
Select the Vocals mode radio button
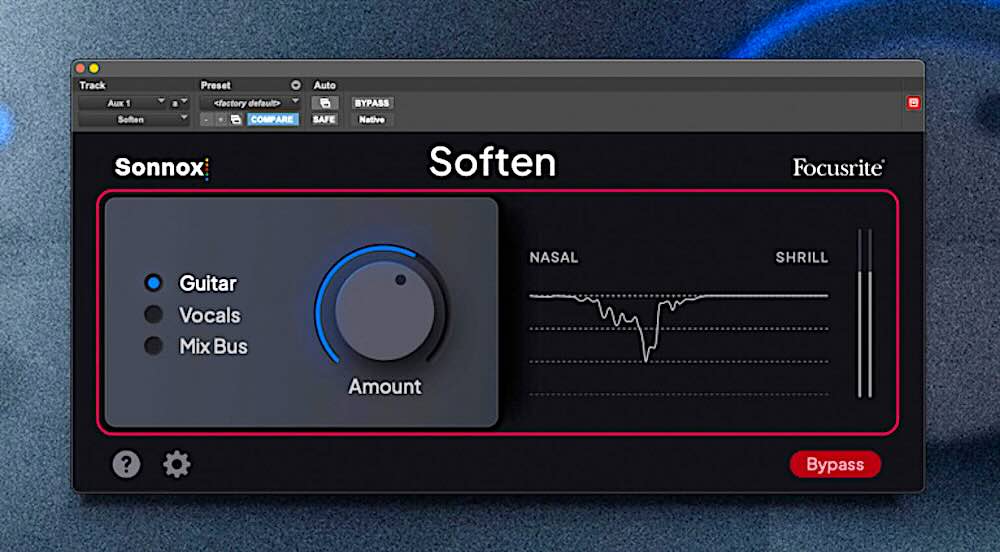pyautogui.click(x=153, y=315)
